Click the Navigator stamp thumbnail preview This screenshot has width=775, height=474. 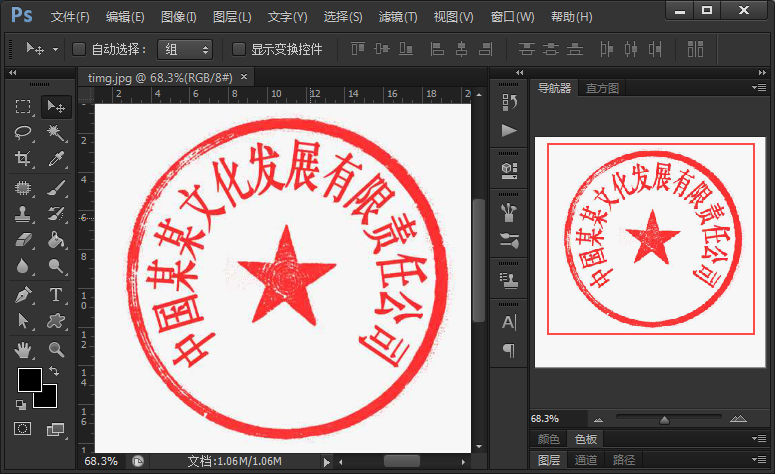click(650, 252)
